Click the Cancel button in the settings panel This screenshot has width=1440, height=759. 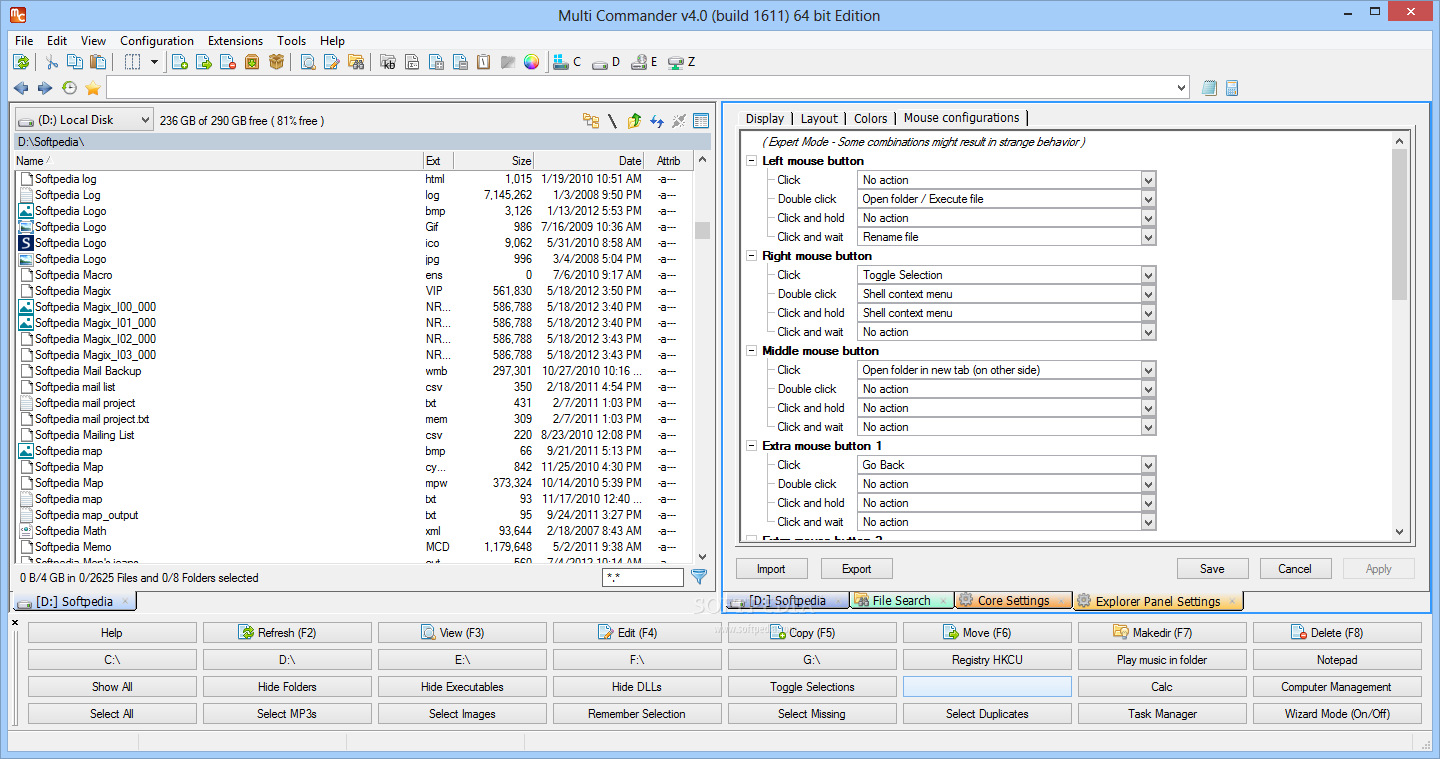1295,569
